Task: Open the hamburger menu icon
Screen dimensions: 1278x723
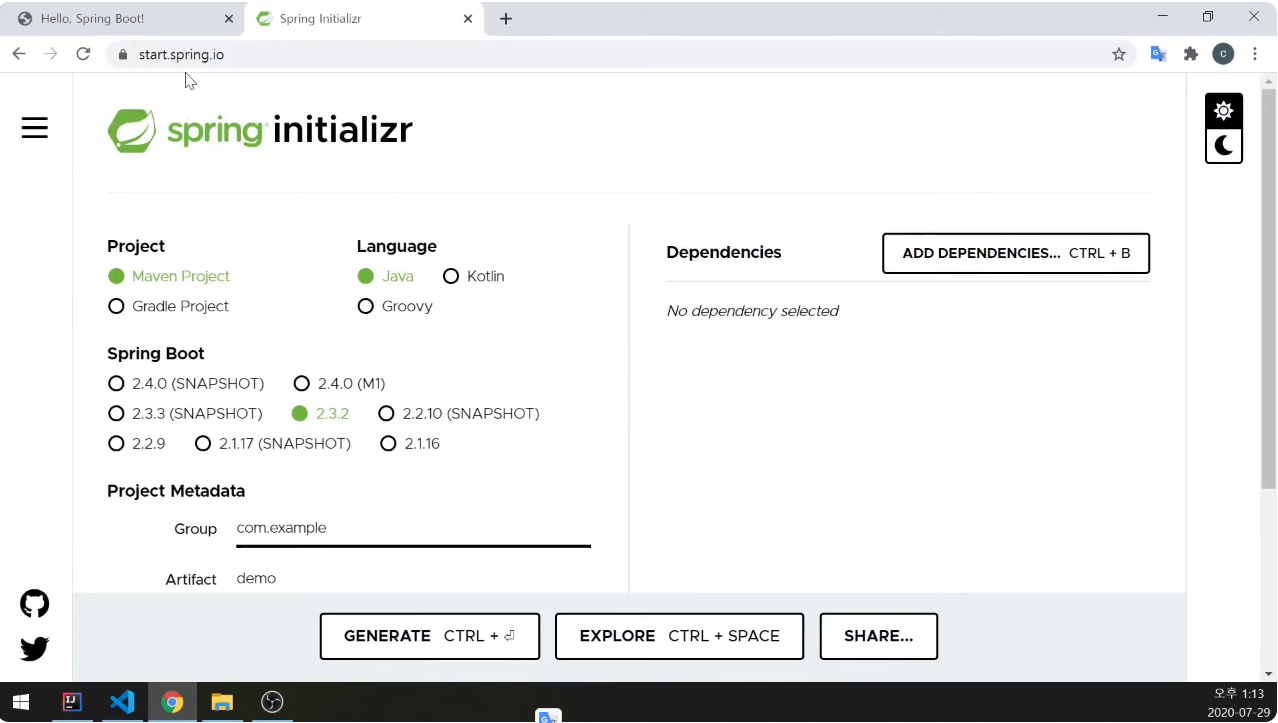Action: (x=35, y=128)
